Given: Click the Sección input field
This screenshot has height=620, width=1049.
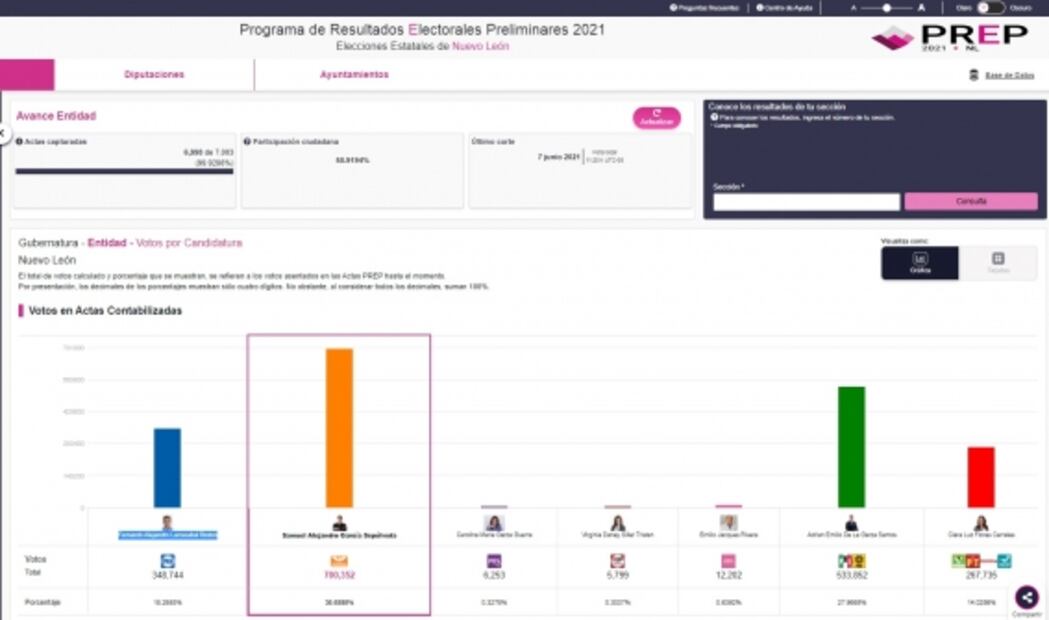Looking at the screenshot, I should coord(806,202).
